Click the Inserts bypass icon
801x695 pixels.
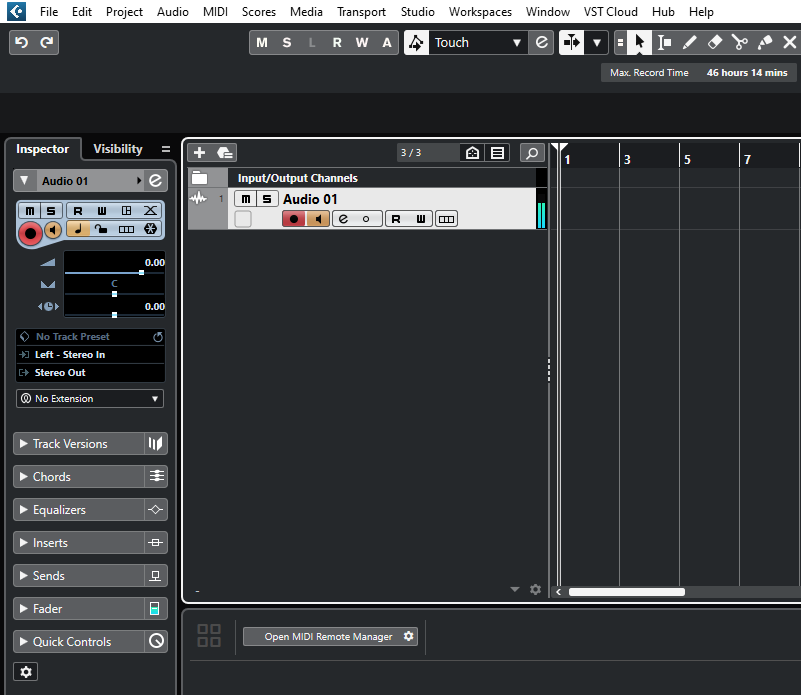(155, 542)
